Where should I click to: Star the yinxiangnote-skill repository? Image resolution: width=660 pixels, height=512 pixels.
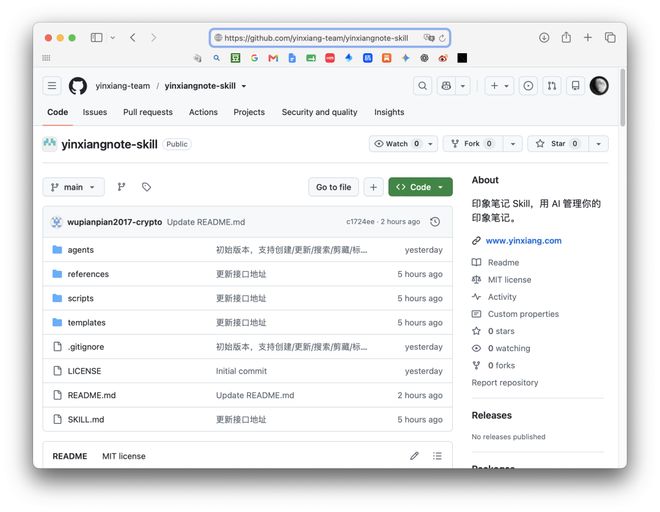(x=558, y=144)
